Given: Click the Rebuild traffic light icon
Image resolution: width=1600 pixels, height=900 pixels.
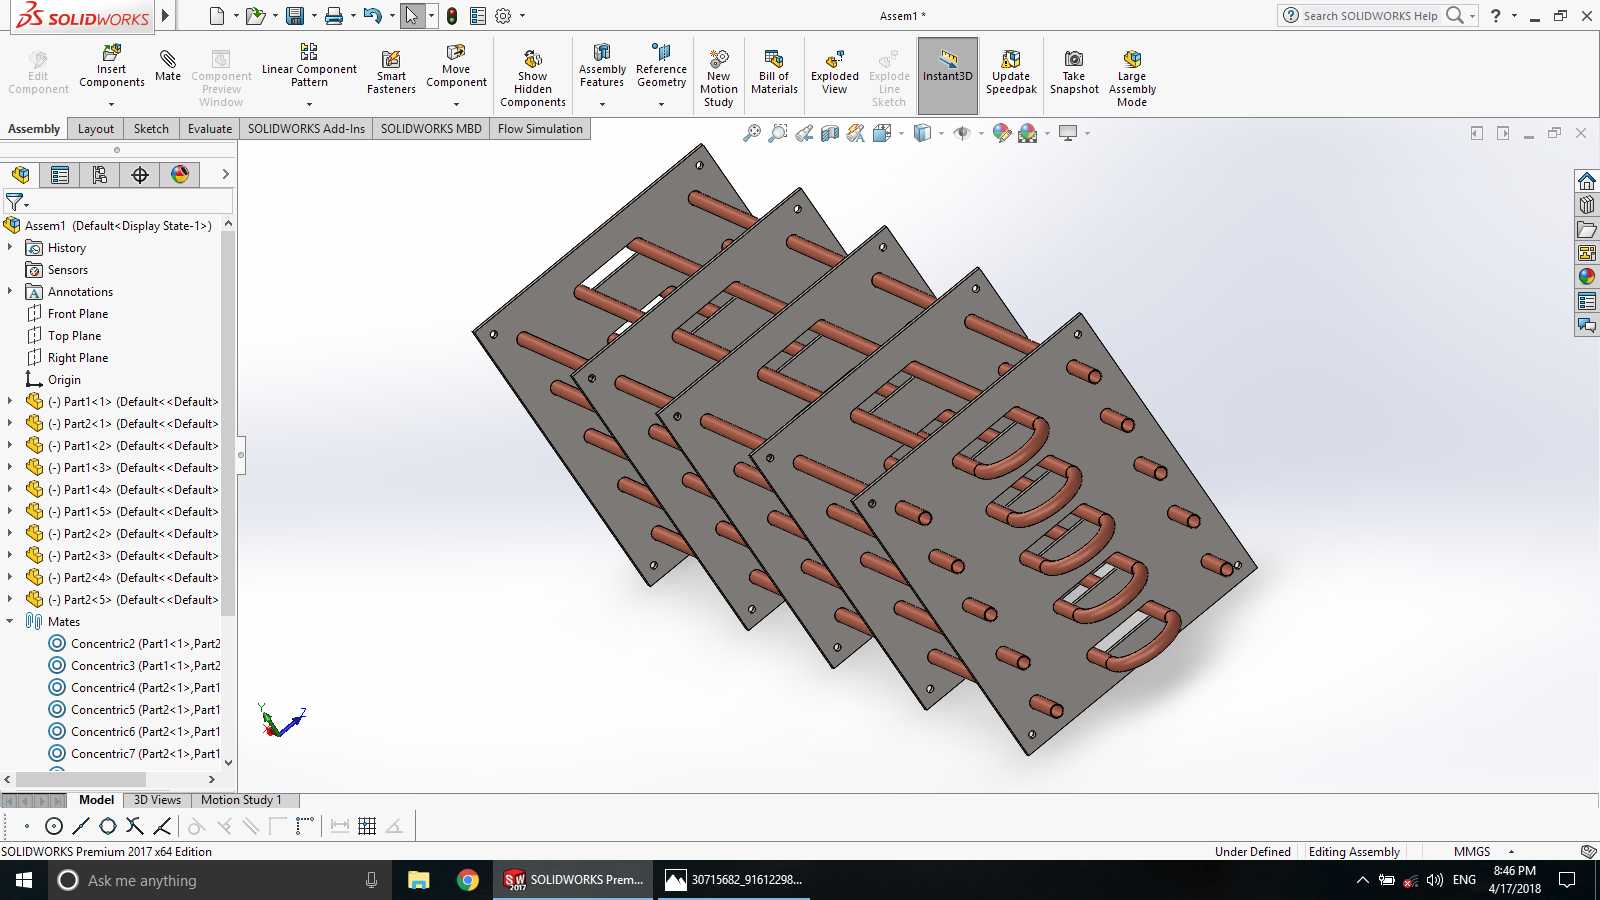Looking at the screenshot, I should tap(452, 16).
